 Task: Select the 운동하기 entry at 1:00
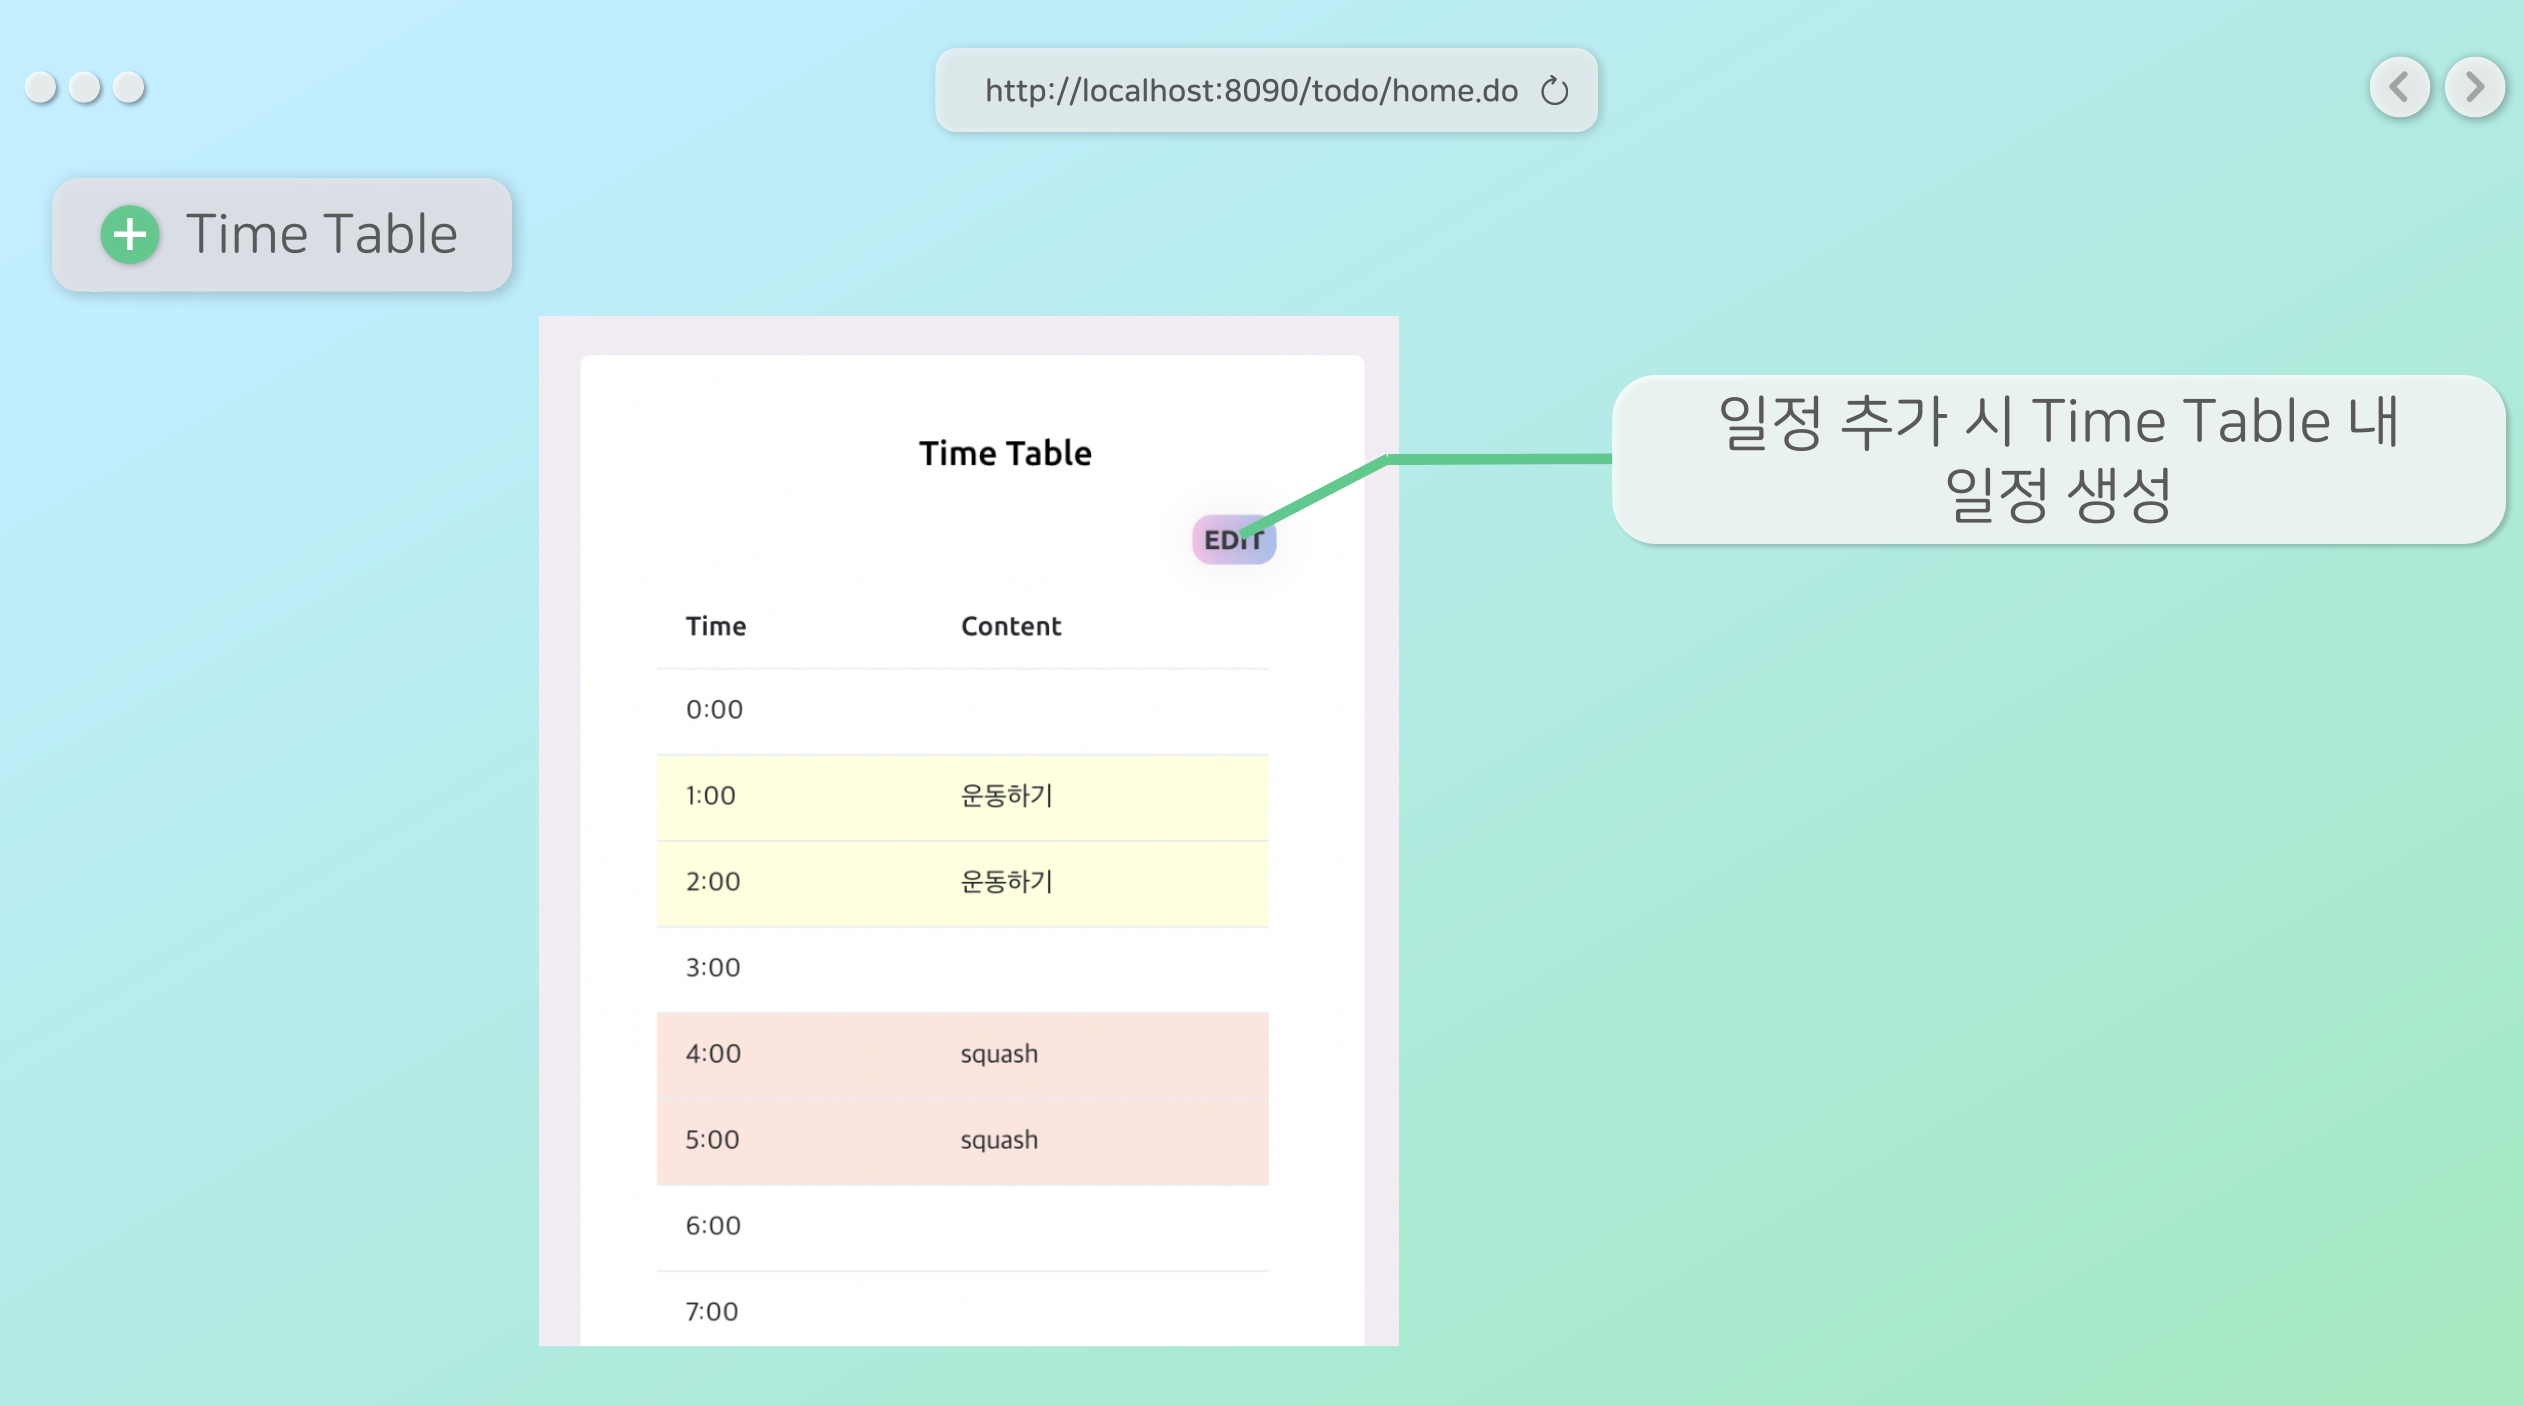(x=1007, y=797)
